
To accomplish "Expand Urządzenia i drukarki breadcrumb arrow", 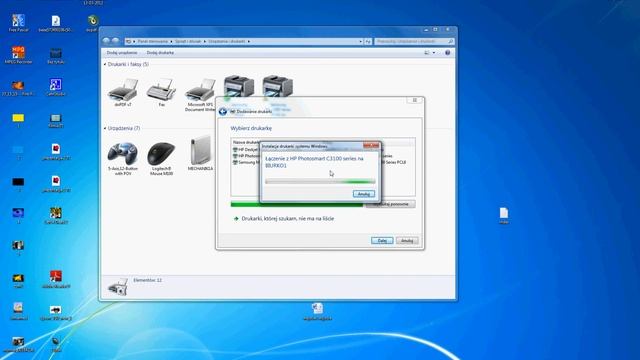I will click(x=249, y=41).
